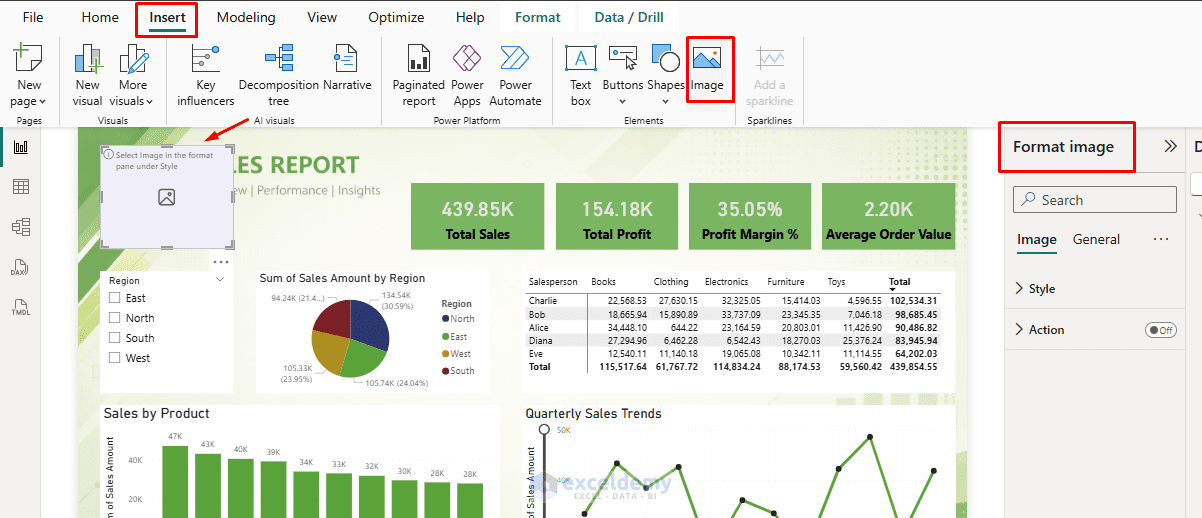1202x518 pixels.
Task: Collapse the Format image pane
Action: (1171, 146)
